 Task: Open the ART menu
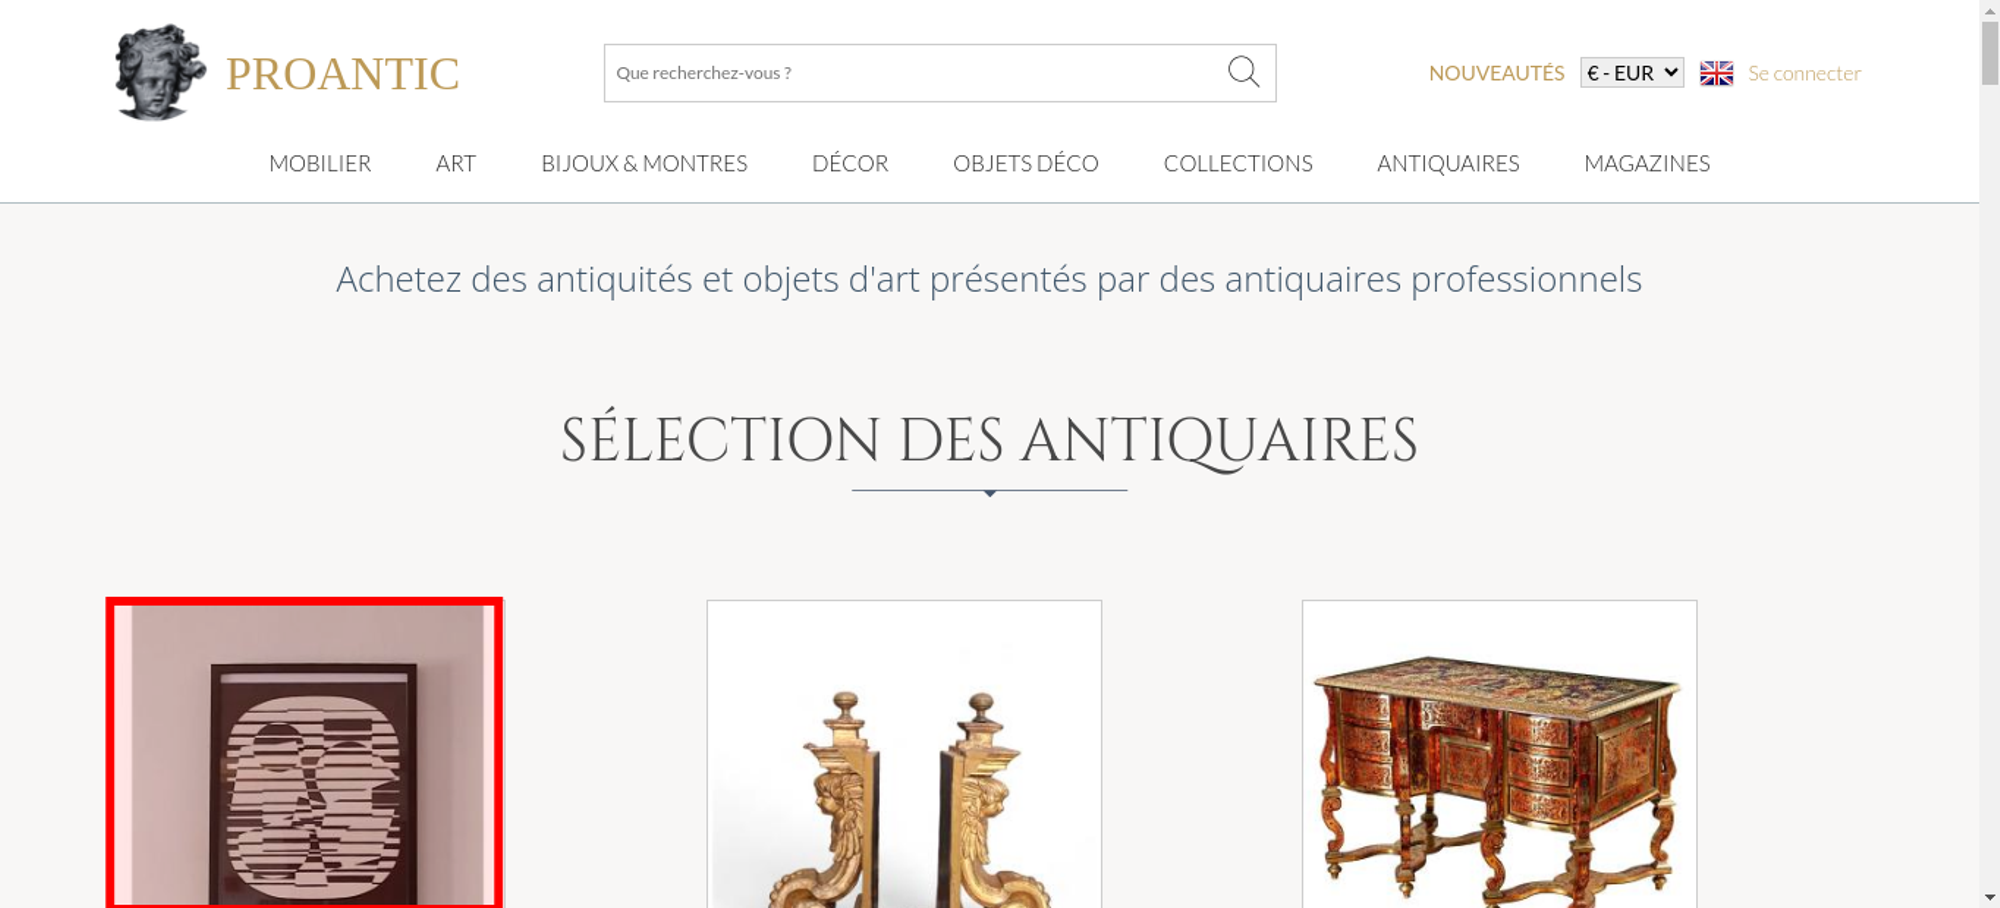(x=456, y=163)
